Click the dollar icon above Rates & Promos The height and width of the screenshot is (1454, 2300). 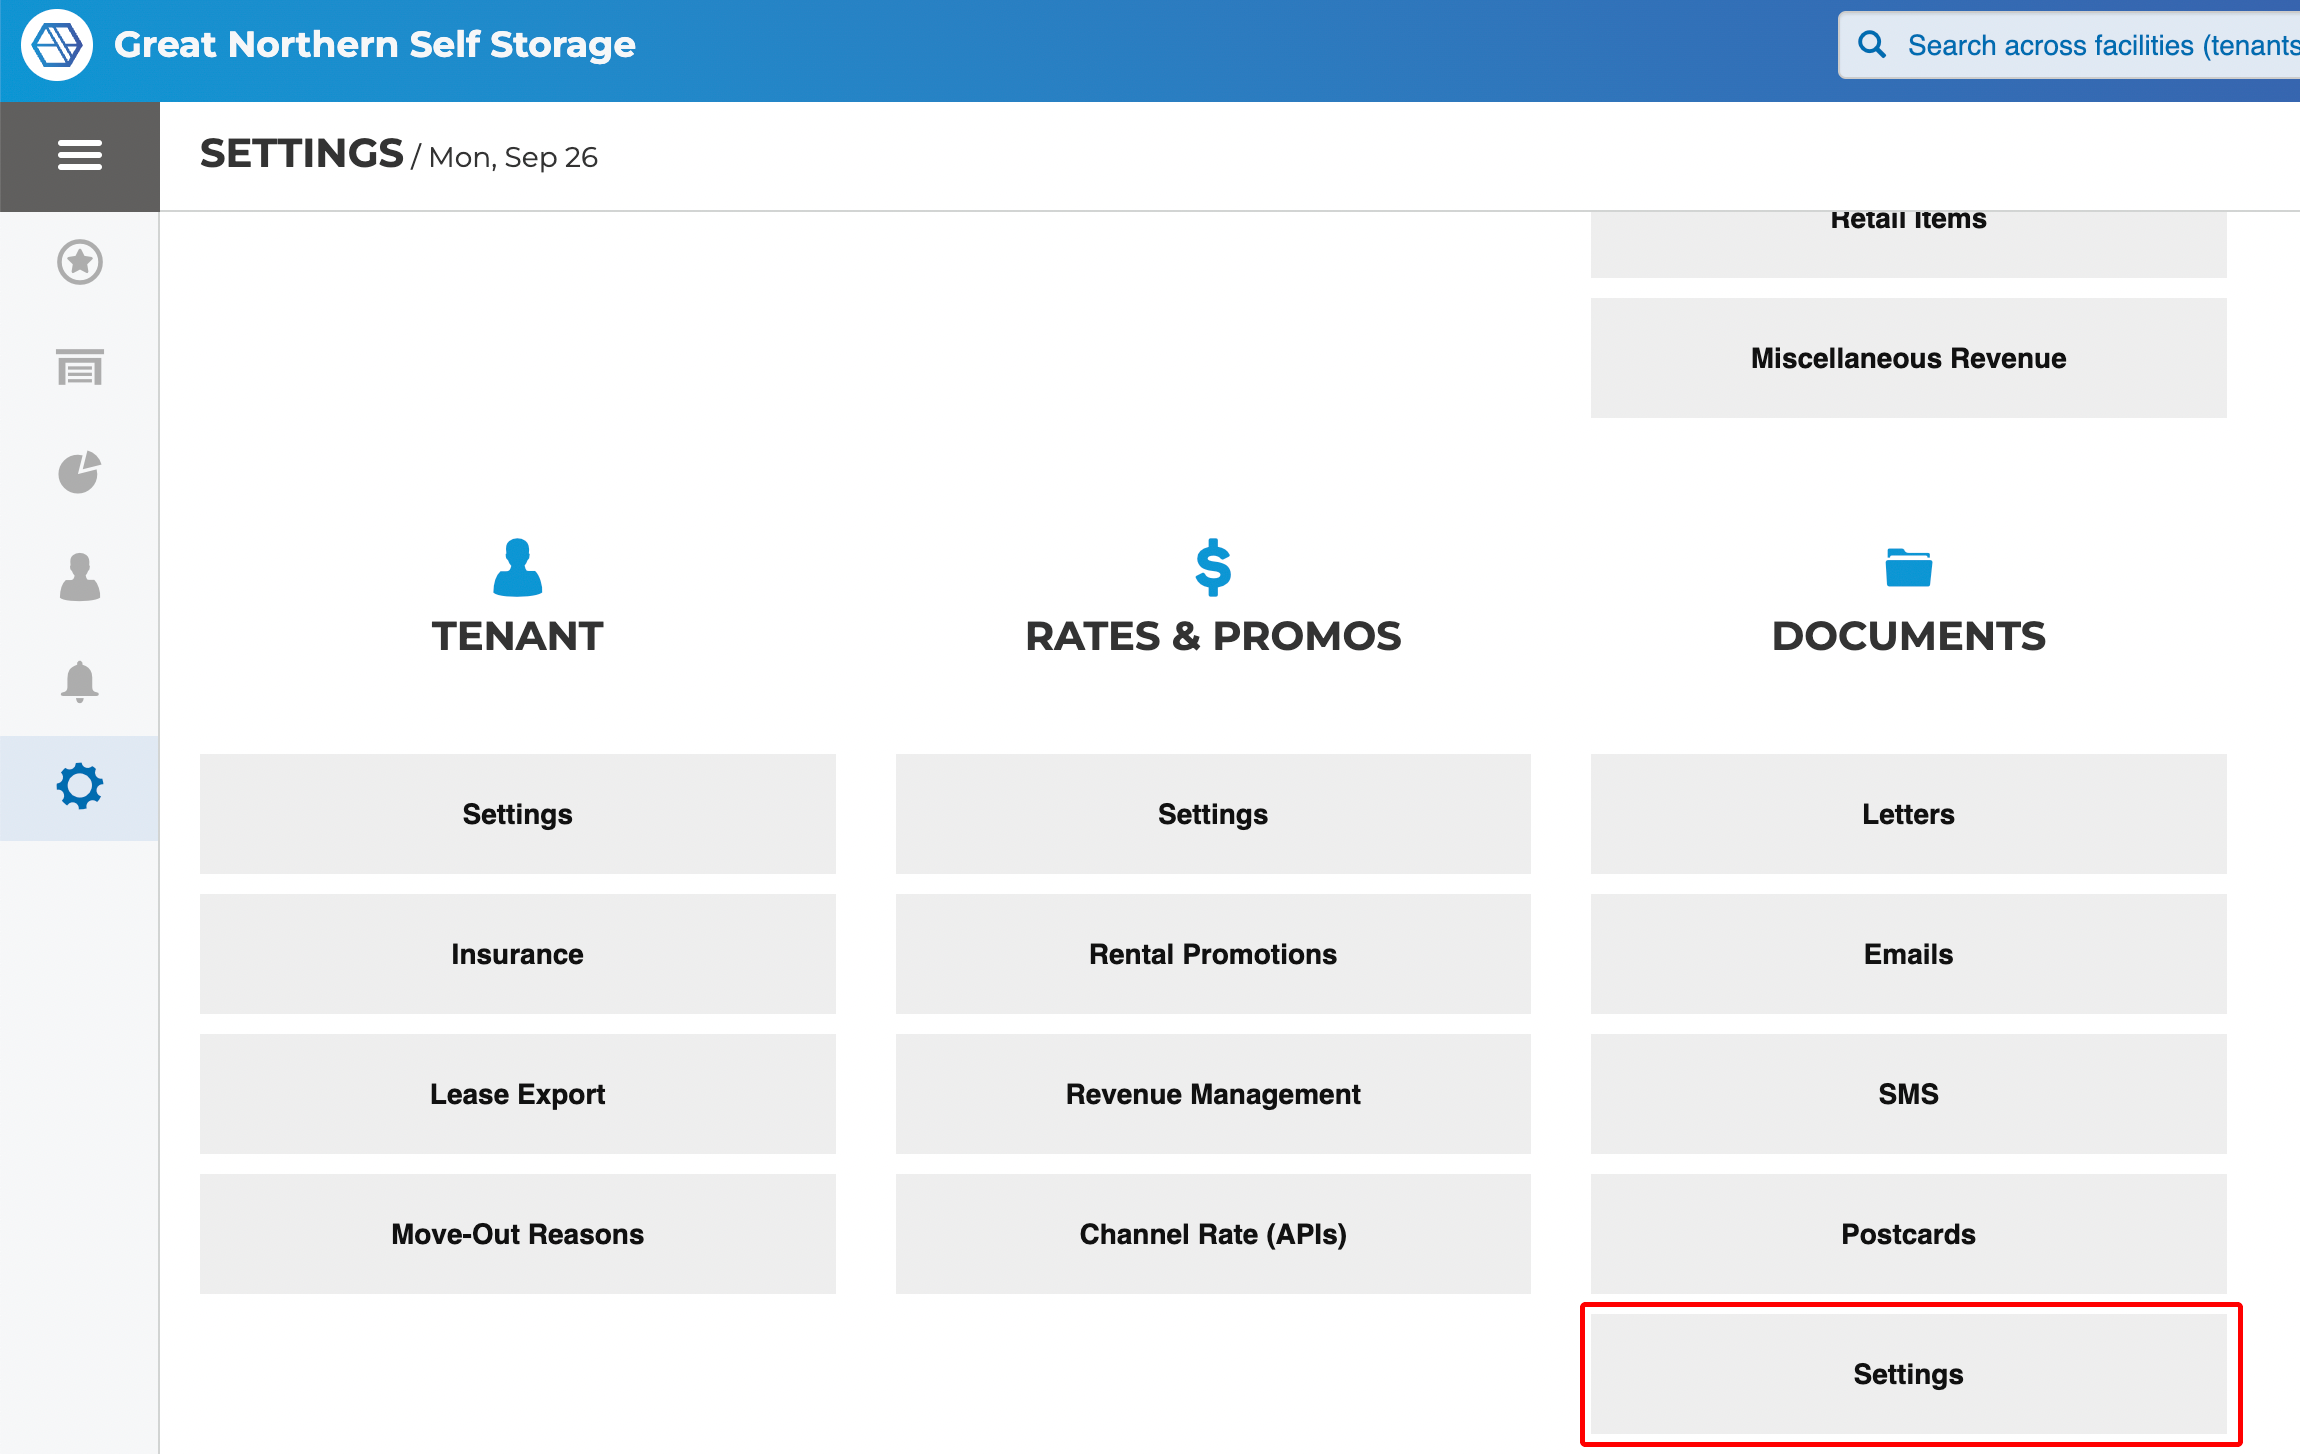click(x=1213, y=567)
